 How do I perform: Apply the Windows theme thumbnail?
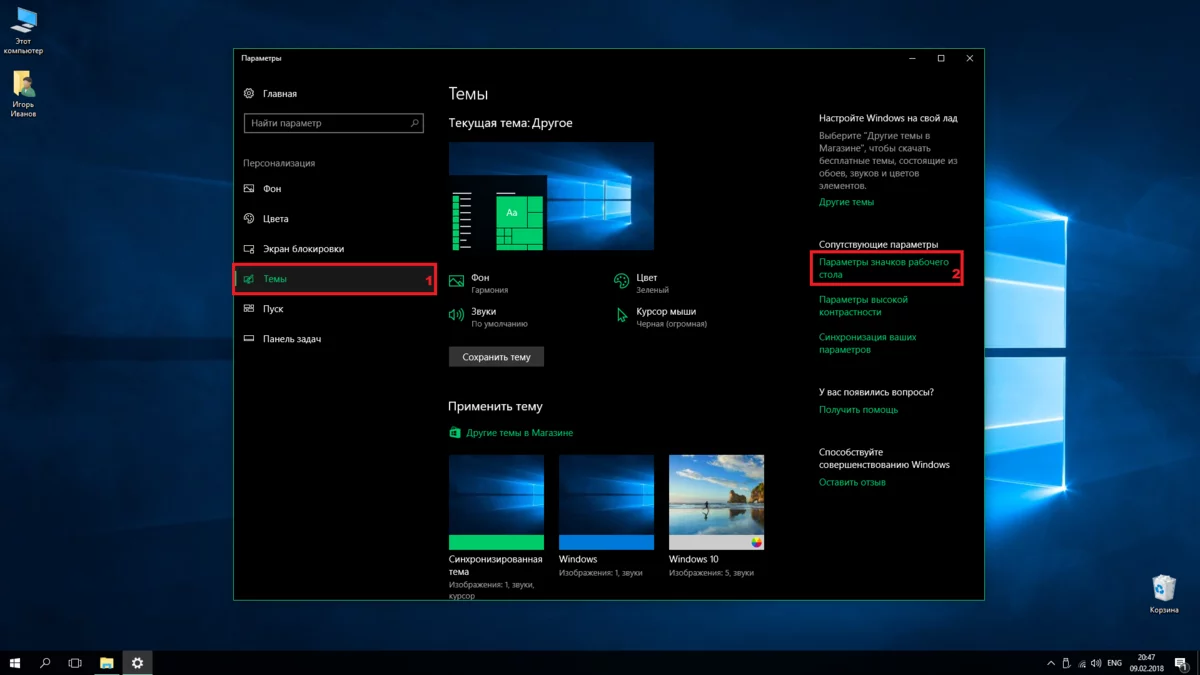click(606, 502)
